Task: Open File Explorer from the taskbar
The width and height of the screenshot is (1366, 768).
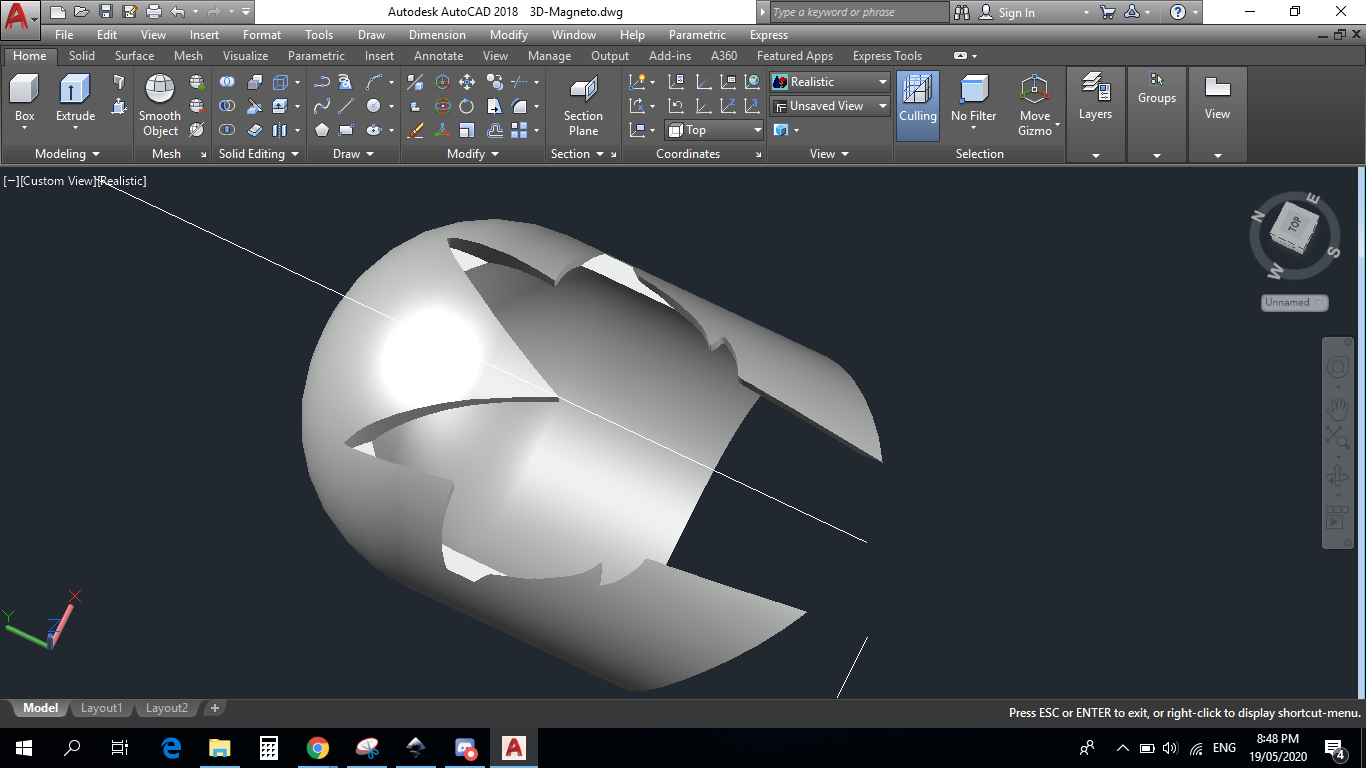Action: point(220,748)
